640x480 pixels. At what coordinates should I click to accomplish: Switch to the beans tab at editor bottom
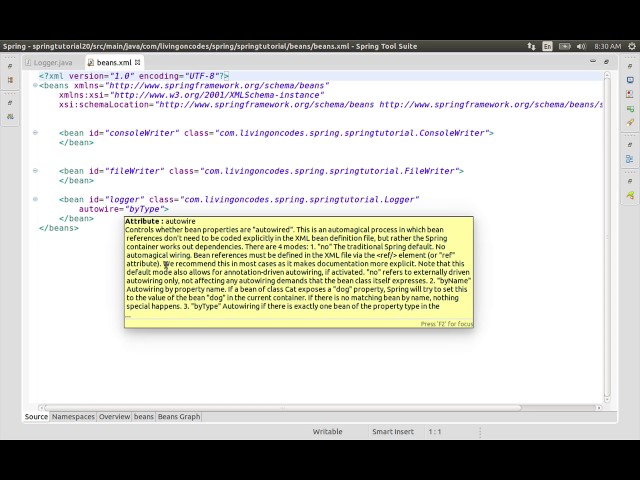[x=144, y=417]
